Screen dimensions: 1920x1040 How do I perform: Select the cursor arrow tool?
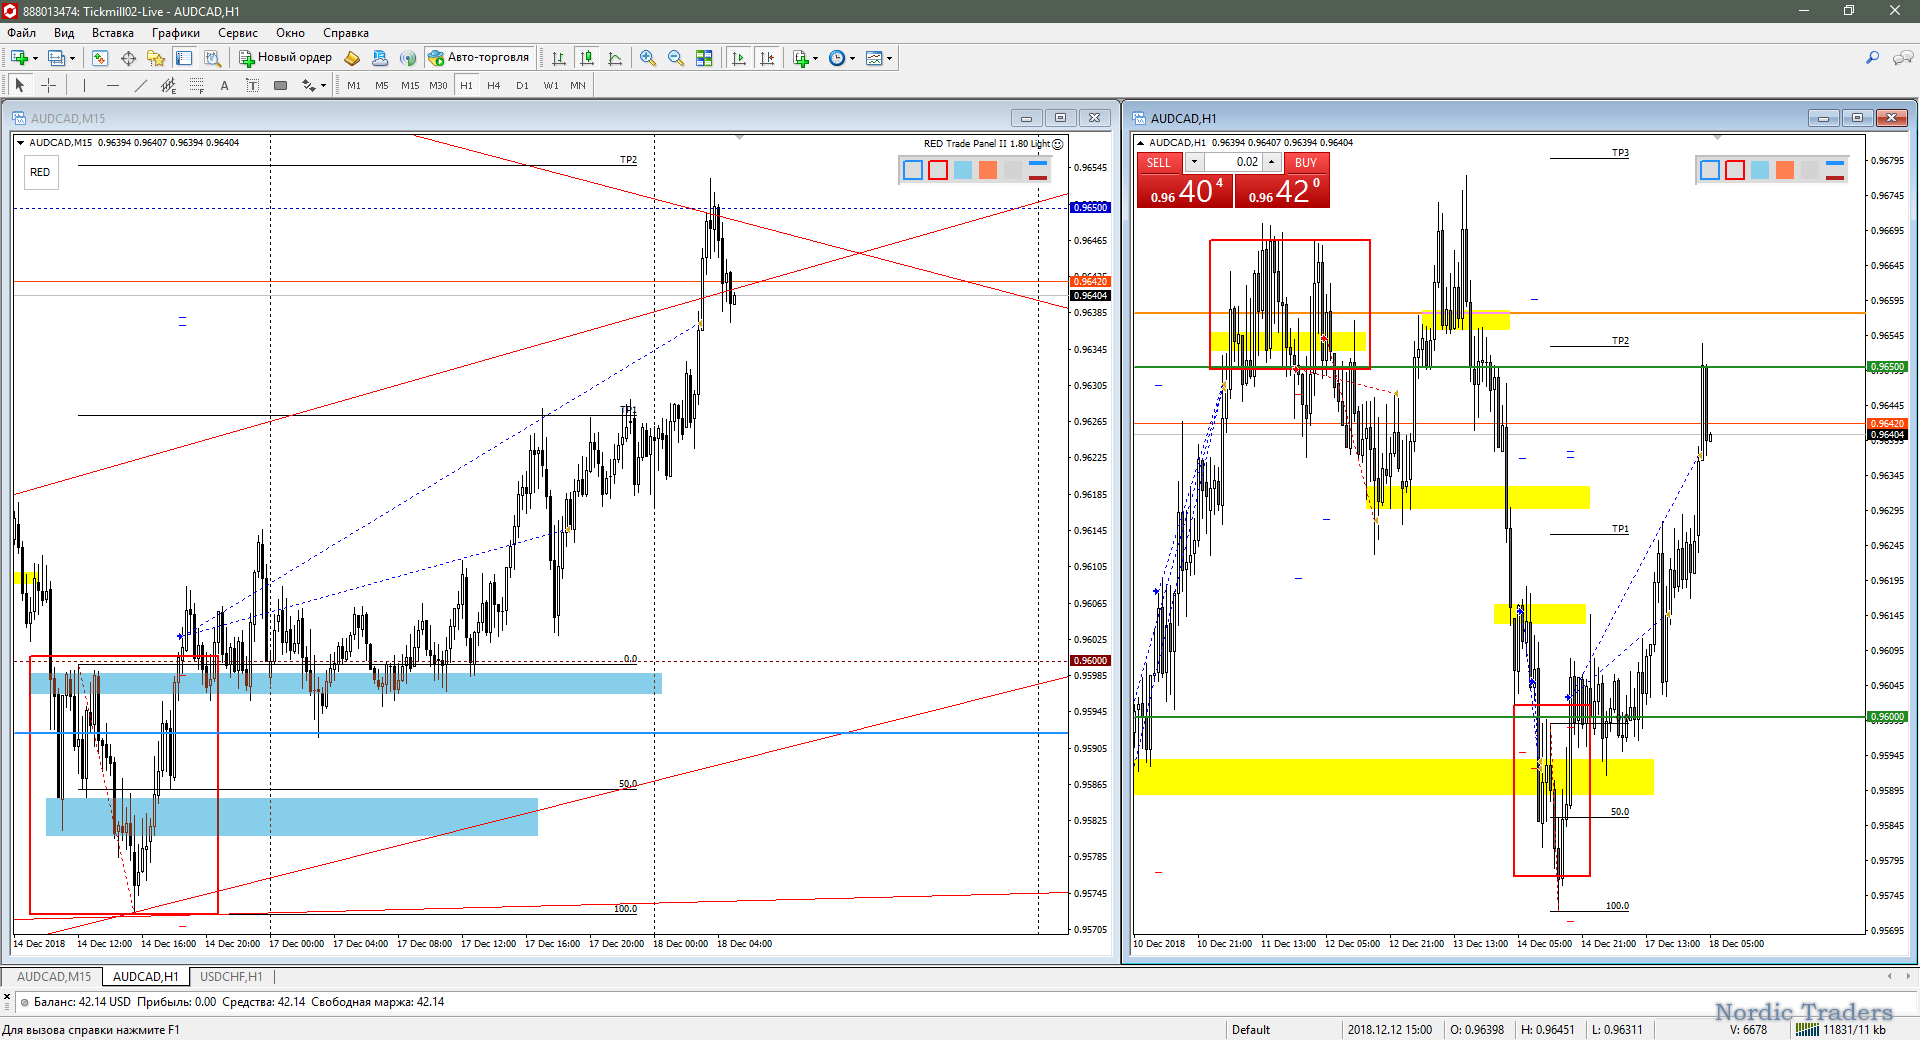point(20,86)
